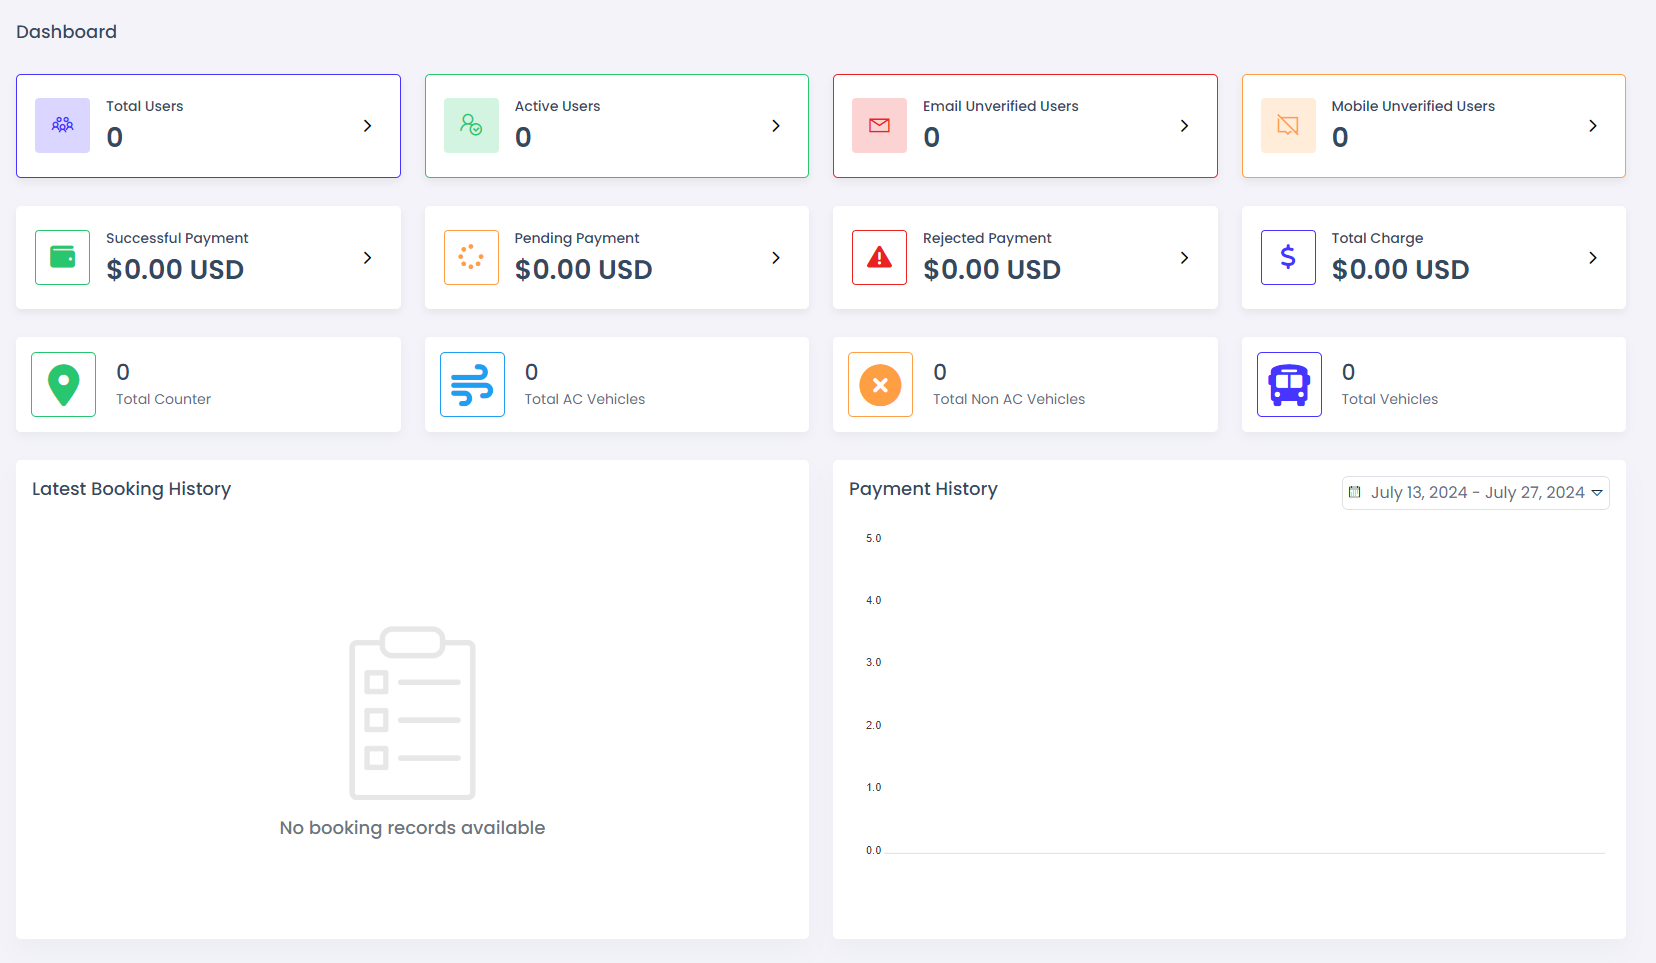Click the empty clipboard illustration in booking history
1656x963 pixels.
click(412, 712)
